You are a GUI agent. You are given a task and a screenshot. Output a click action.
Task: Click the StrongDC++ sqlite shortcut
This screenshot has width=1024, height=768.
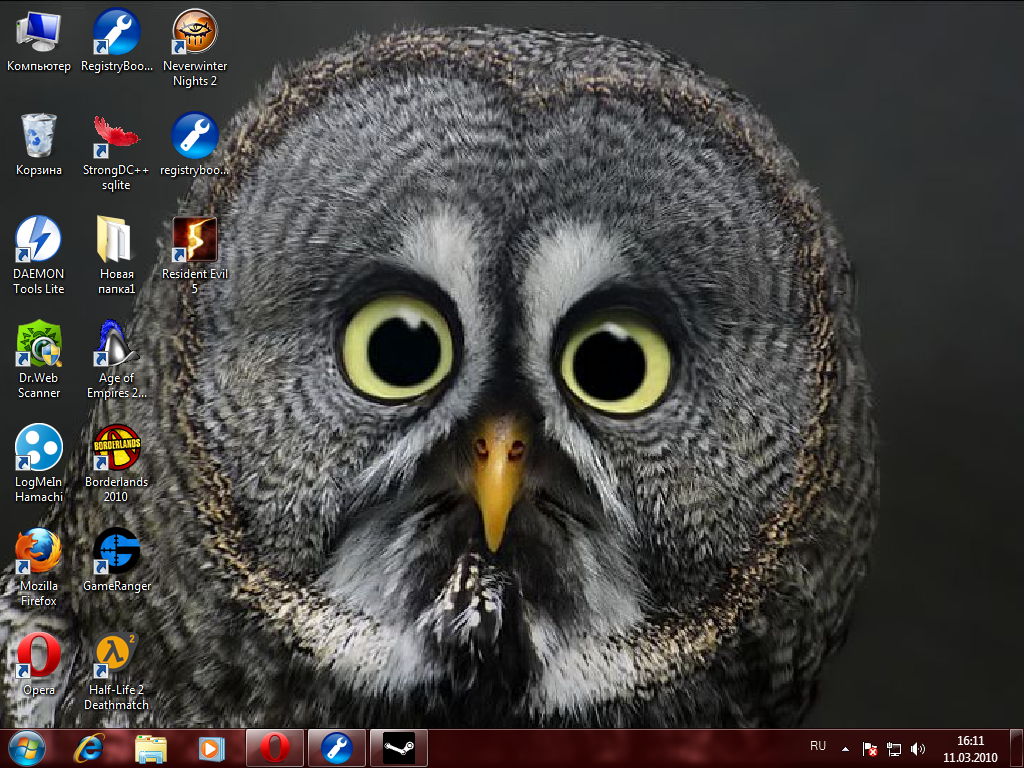click(x=116, y=153)
